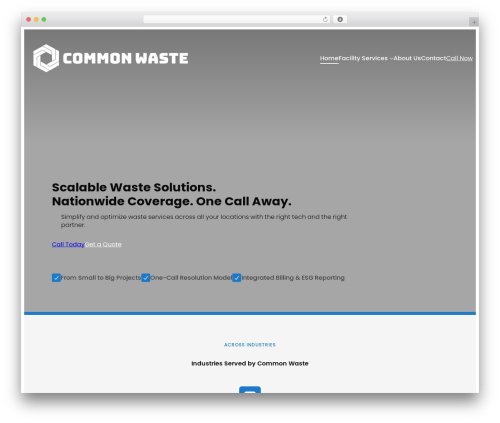
Task: Click the From Small to Big Projects text
Action: click(x=101, y=278)
